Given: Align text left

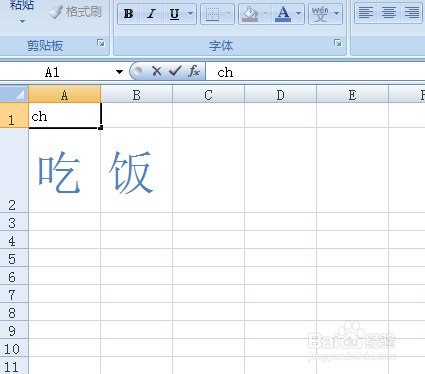Looking at the screenshot, I should coord(366,13).
